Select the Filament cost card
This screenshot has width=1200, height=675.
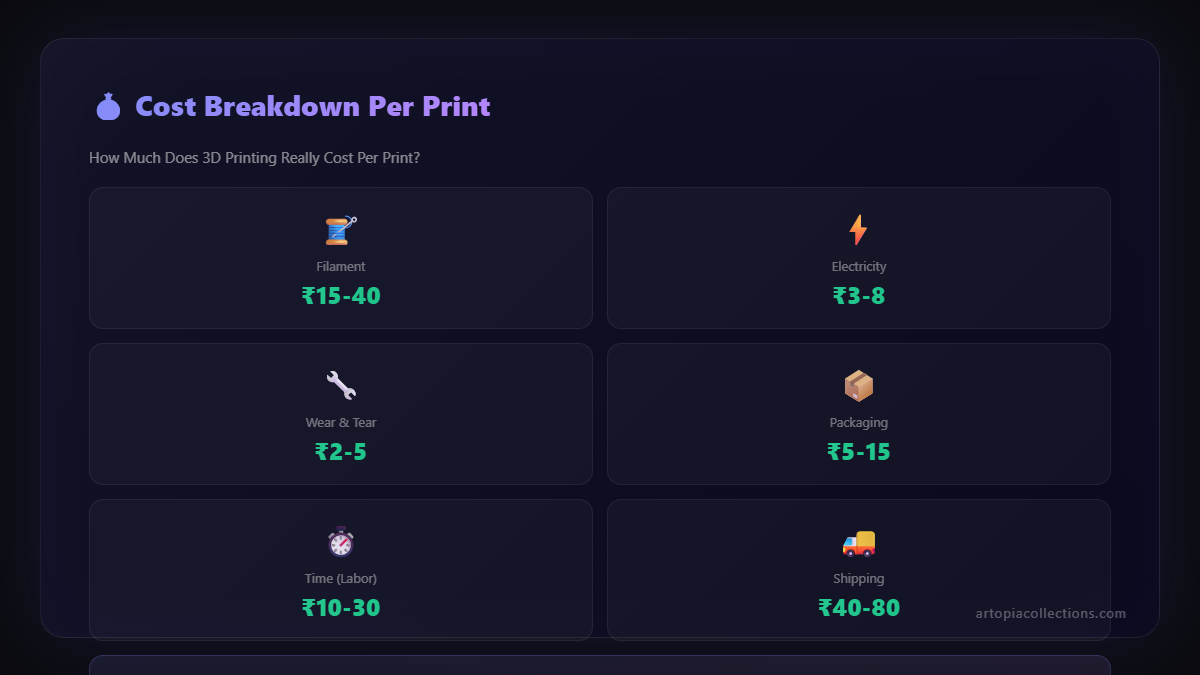341,258
